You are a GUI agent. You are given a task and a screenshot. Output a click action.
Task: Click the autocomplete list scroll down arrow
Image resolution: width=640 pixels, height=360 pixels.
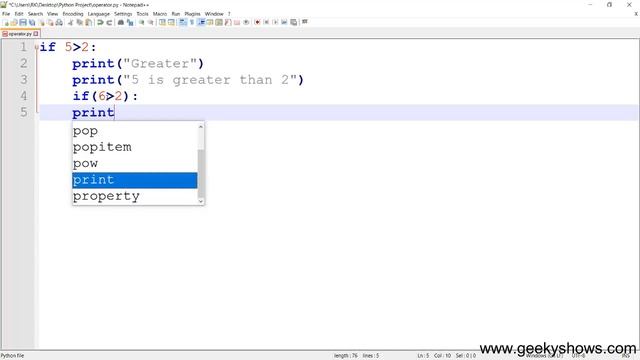click(200, 200)
